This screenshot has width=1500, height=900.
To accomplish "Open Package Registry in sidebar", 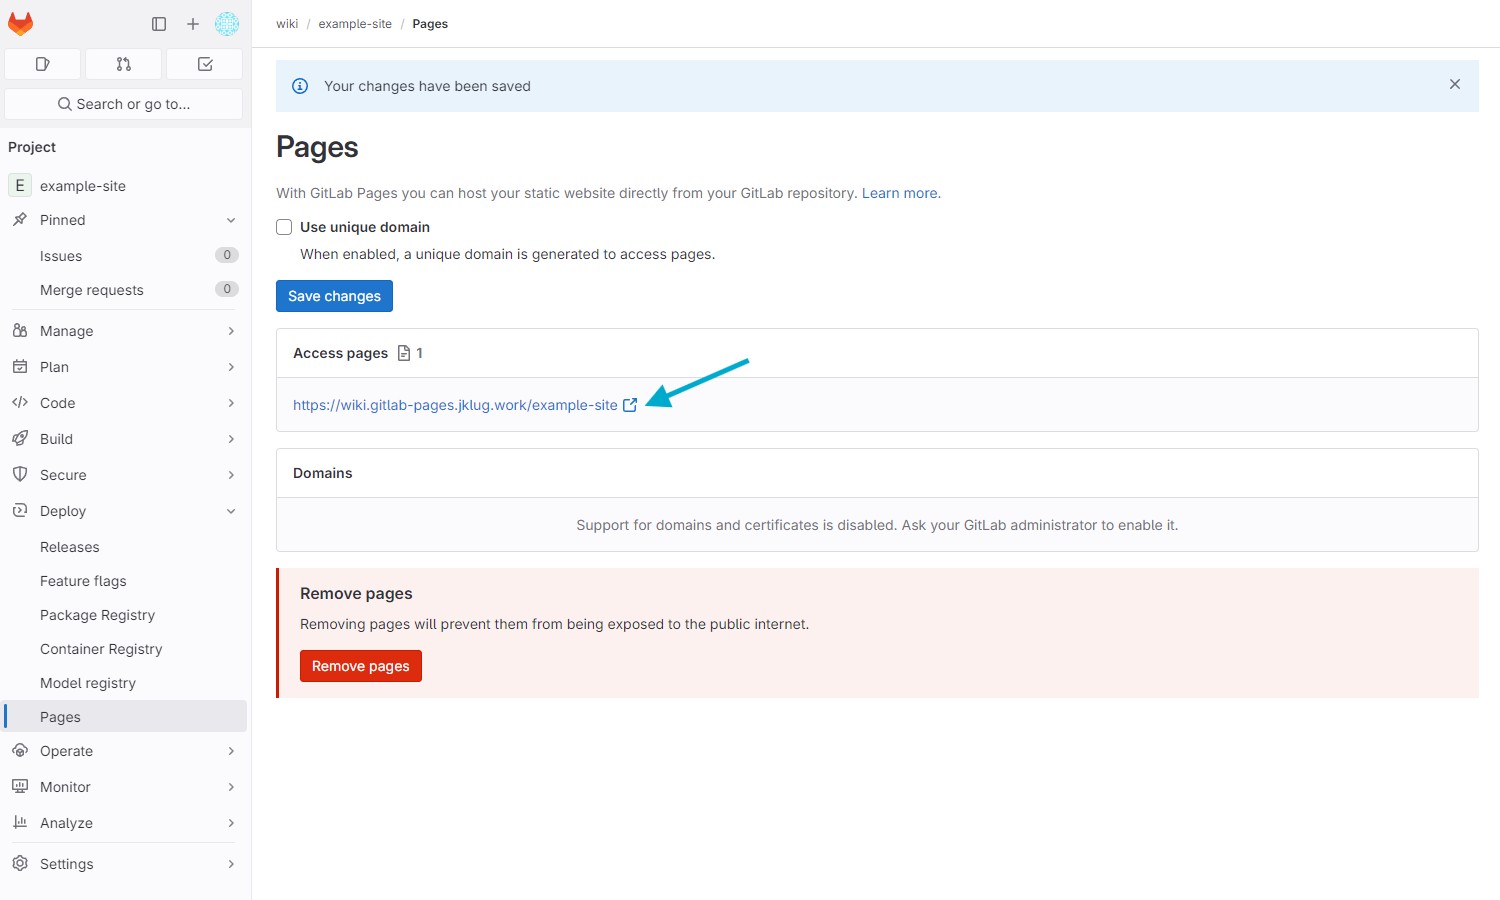I will click(97, 615).
